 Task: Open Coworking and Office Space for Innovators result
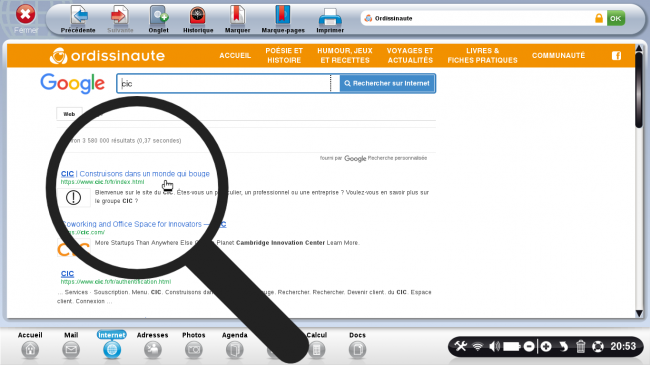coord(143,224)
